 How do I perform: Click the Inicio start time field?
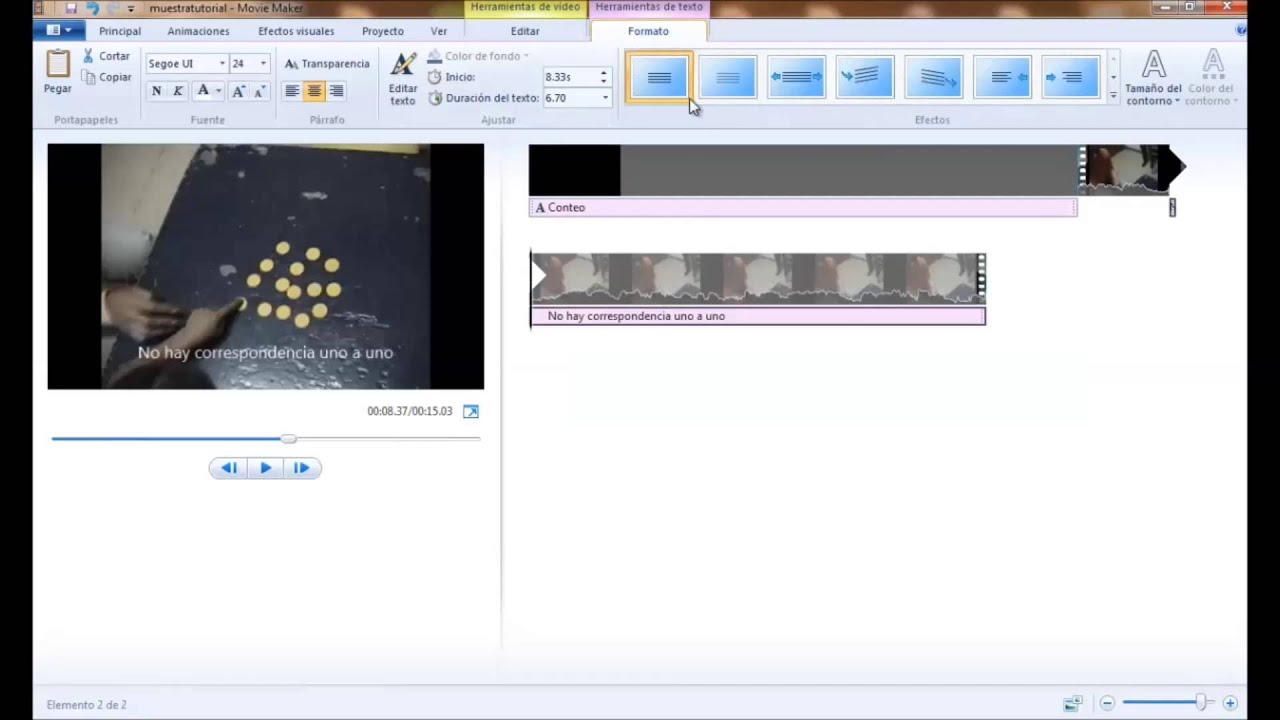click(x=569, y=77)
